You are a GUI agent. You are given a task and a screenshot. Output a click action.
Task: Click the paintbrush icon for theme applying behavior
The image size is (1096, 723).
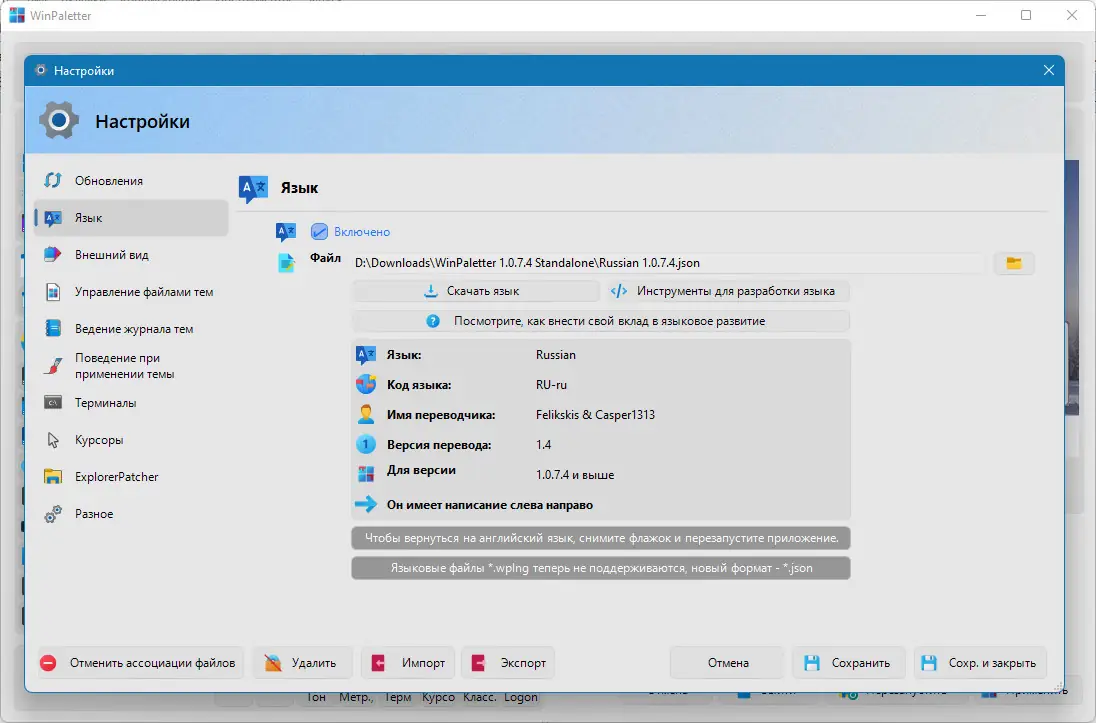(53, 365)
